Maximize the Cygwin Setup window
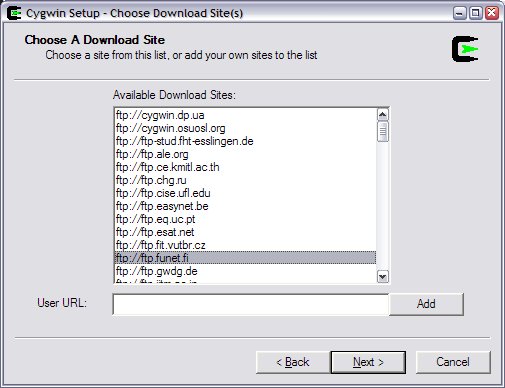Image resolution: width=505 pixels, height=388 pixels. (x=476, y=13)
